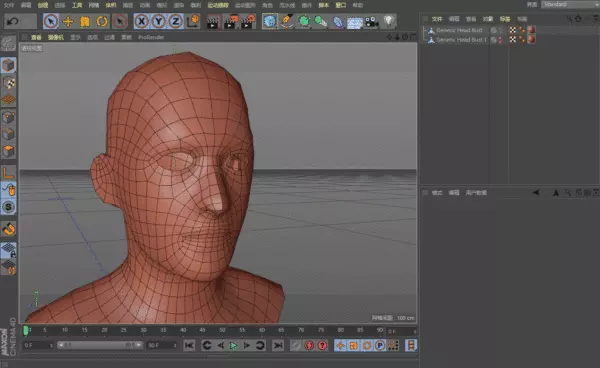The image size is (600, 368).
Task: Select the Live Selection tool
Action: [x=51, y=21]
